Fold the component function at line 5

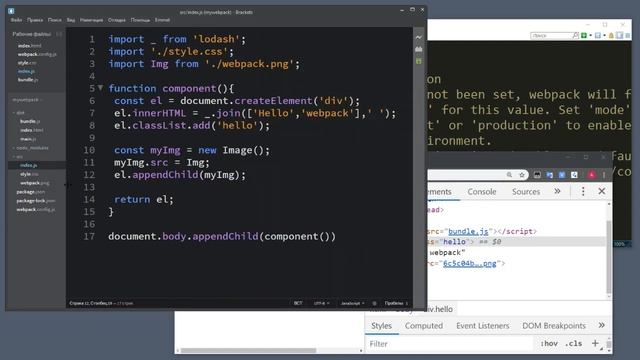point(100,88)
